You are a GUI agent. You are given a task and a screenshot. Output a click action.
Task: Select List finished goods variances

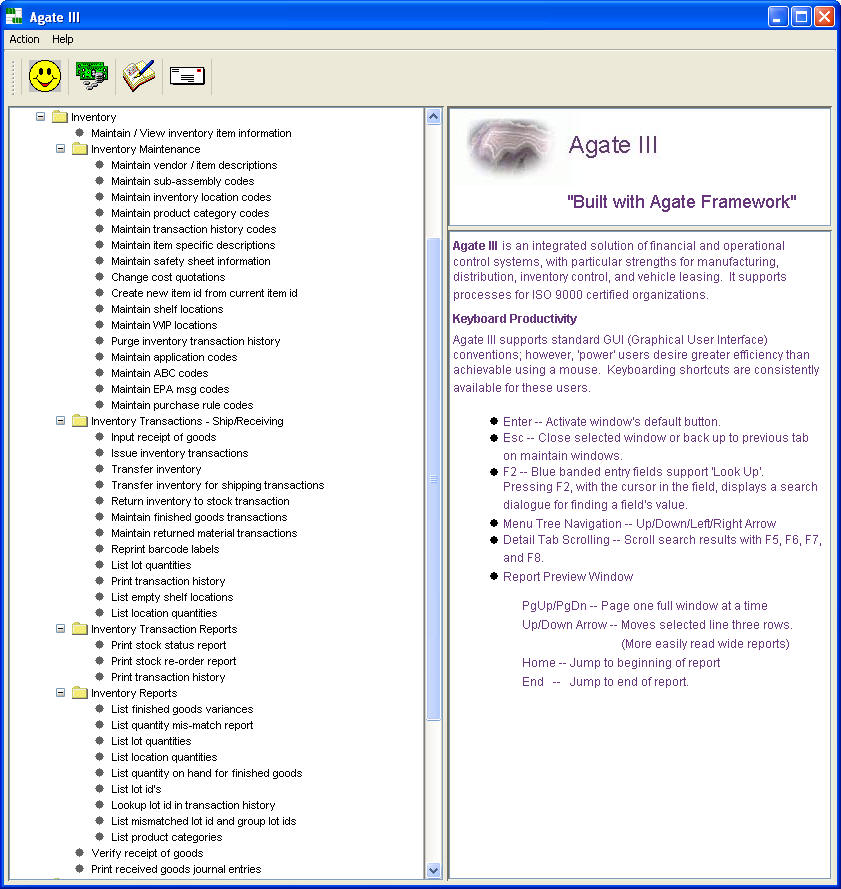click(182, 709)
